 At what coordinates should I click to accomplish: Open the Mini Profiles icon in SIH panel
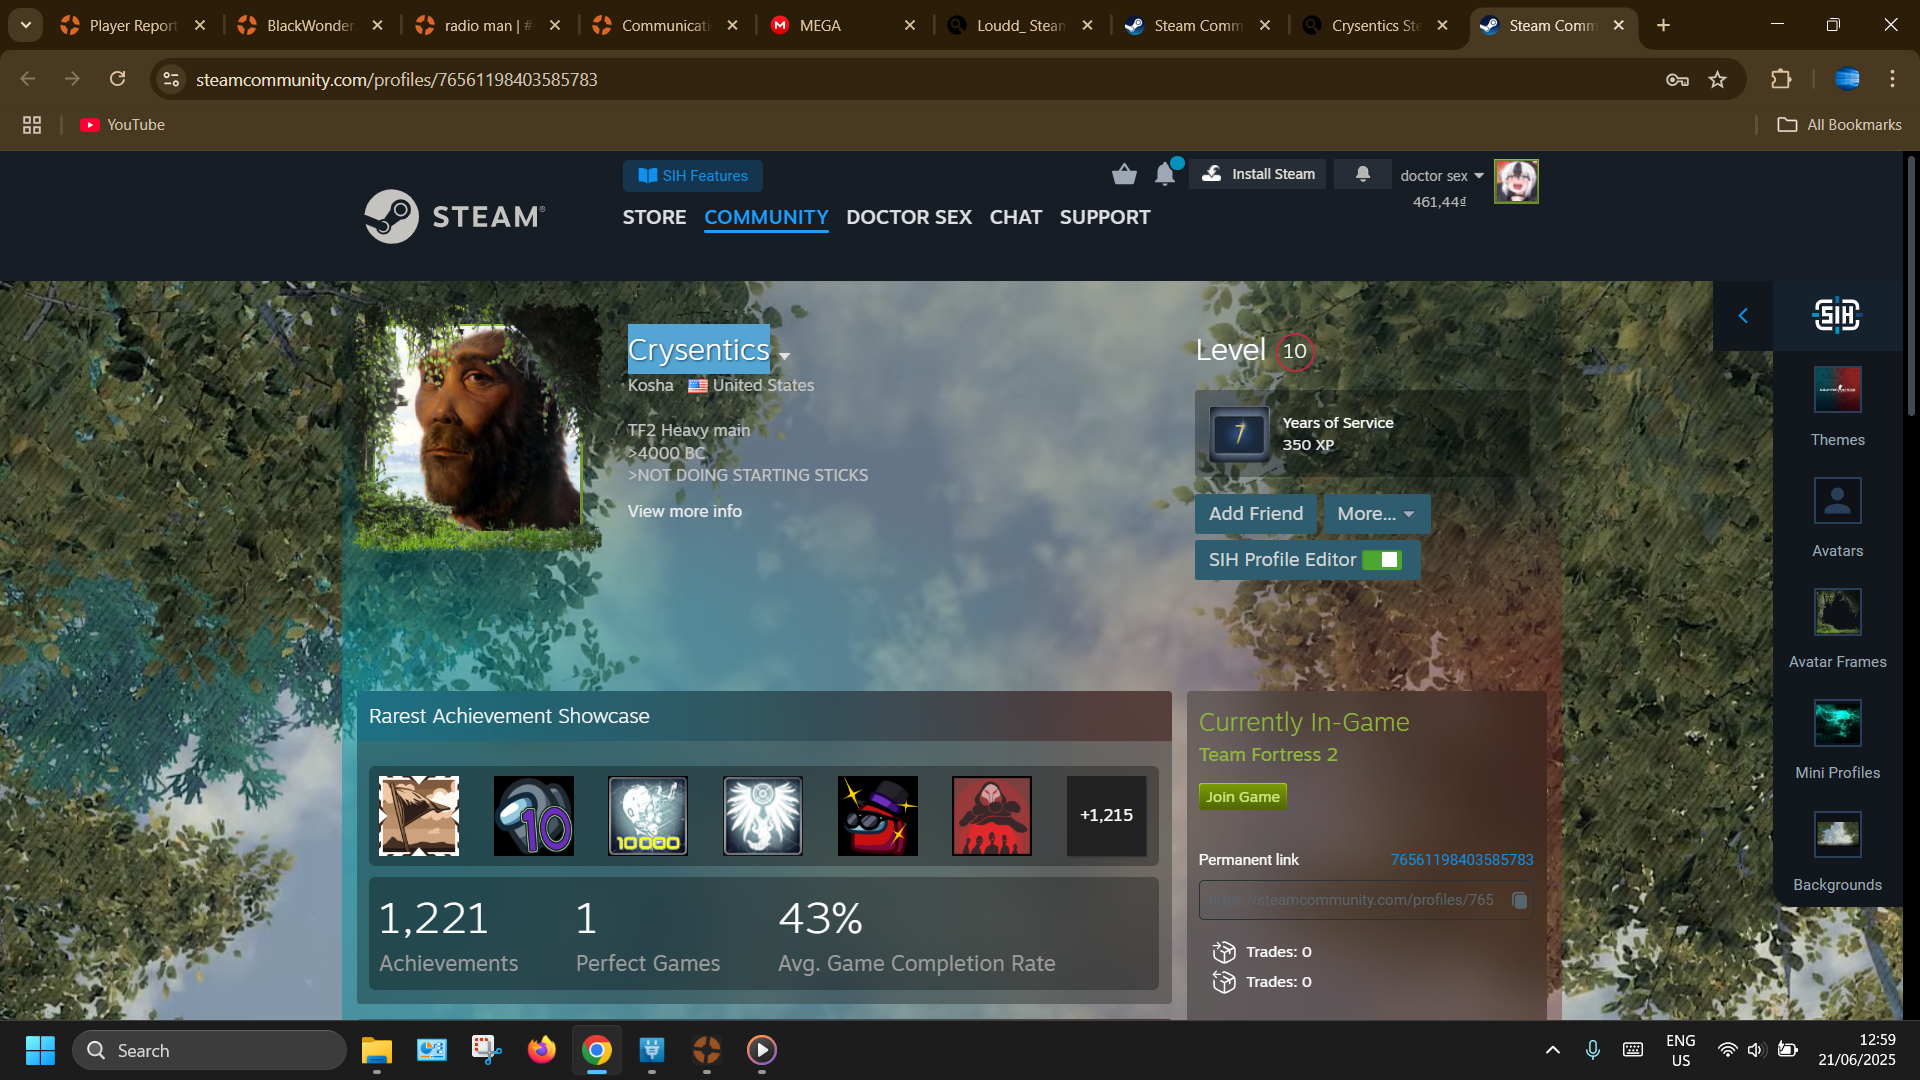pyautogui.click(x=1837, y=723)
